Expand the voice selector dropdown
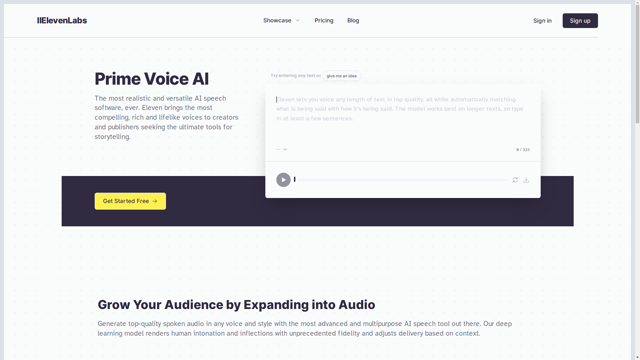Screen dimensions: 640x360 point(282,149)
